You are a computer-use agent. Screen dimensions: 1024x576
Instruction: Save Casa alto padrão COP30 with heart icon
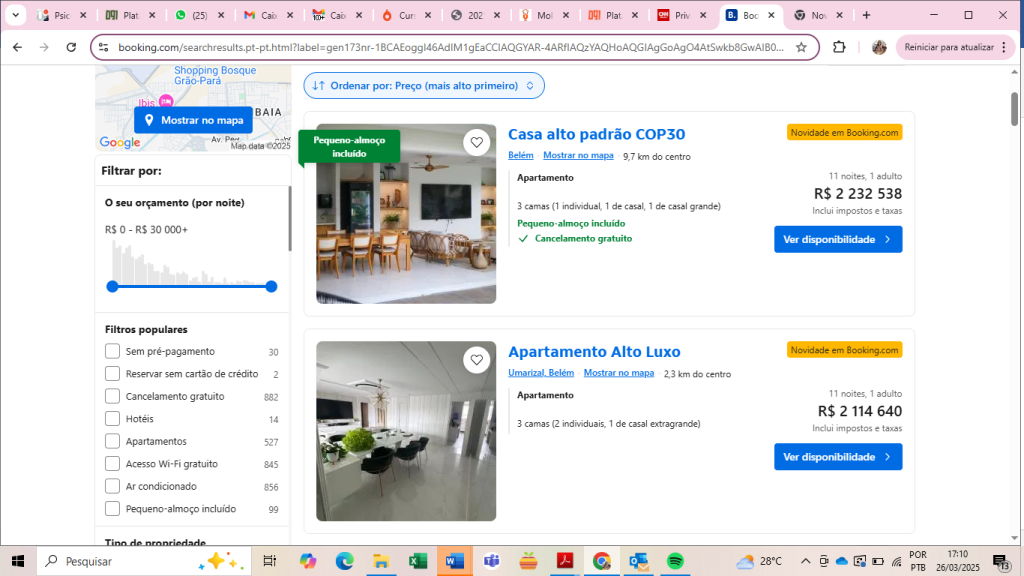tap(477, 142)
